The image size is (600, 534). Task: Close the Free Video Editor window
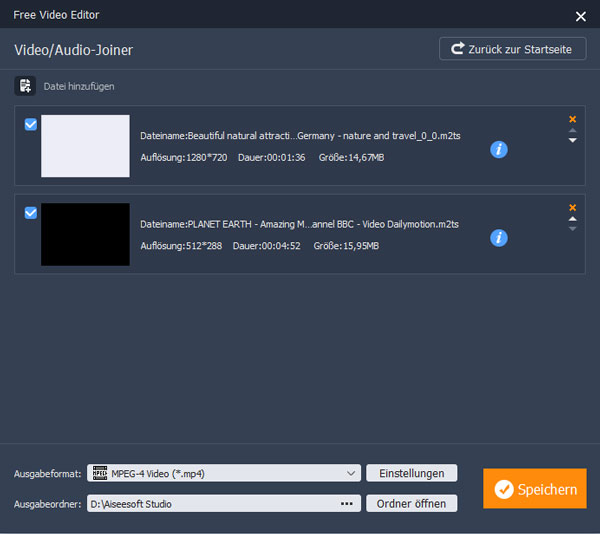point(580,16)
